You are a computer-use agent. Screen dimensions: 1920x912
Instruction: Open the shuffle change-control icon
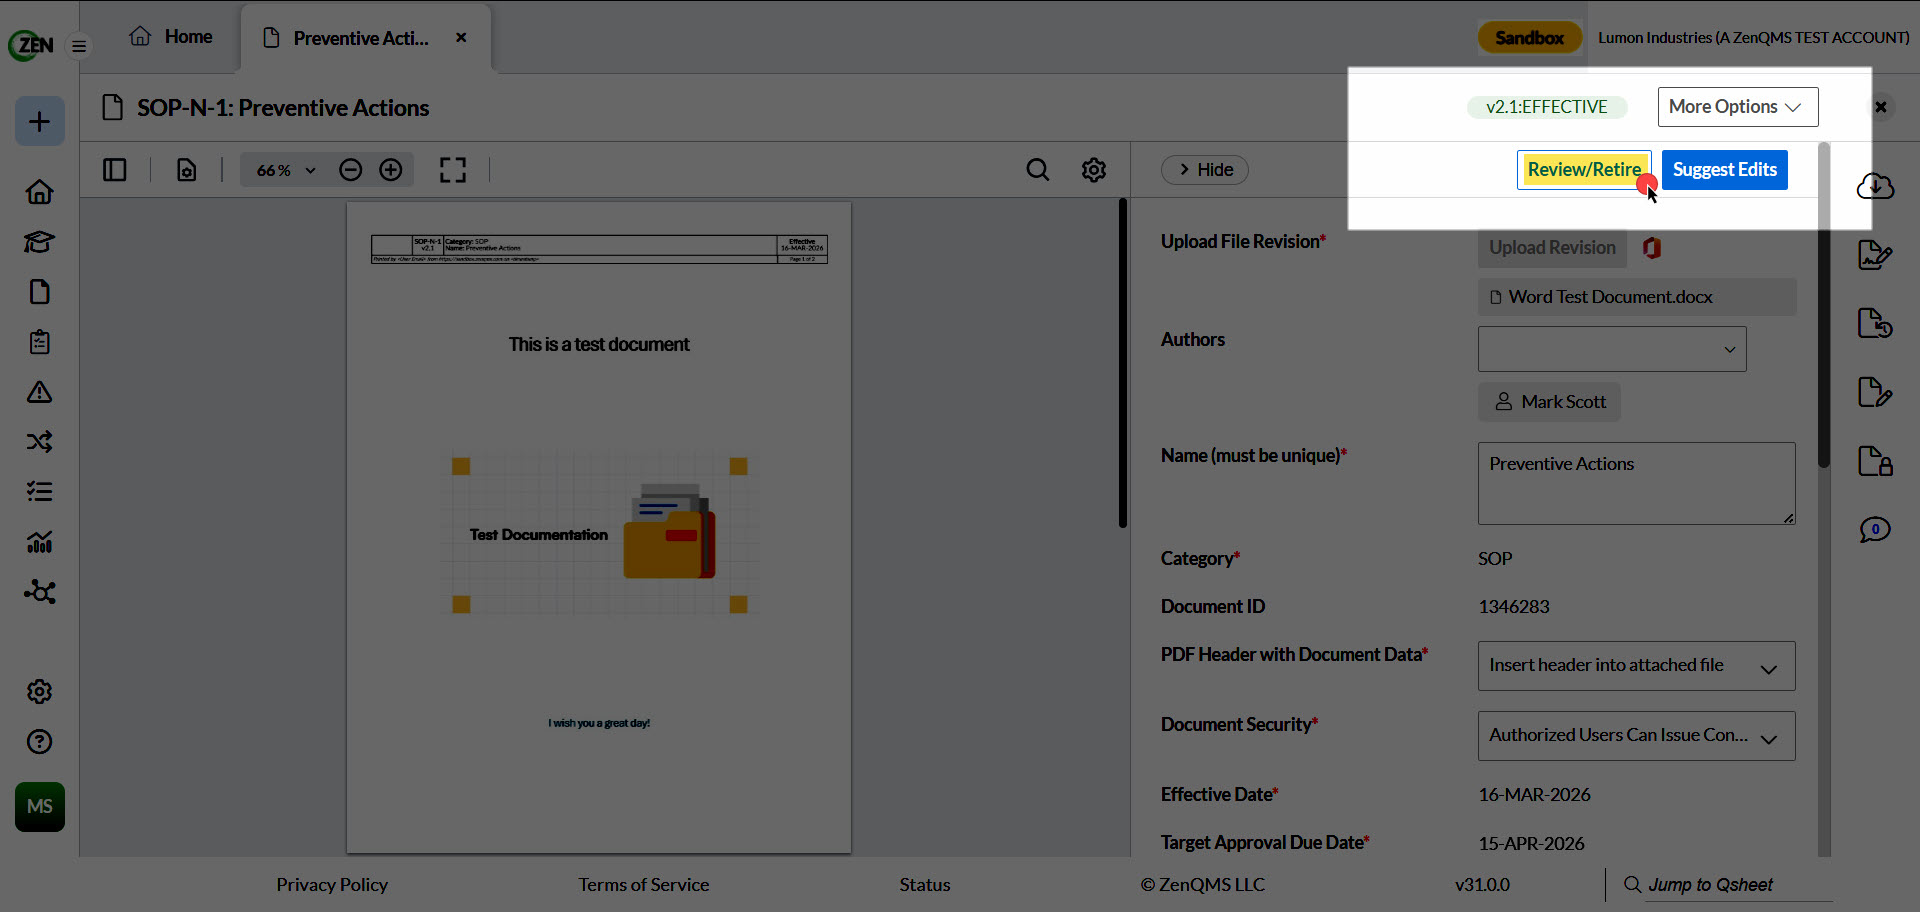tap(40, 441)
